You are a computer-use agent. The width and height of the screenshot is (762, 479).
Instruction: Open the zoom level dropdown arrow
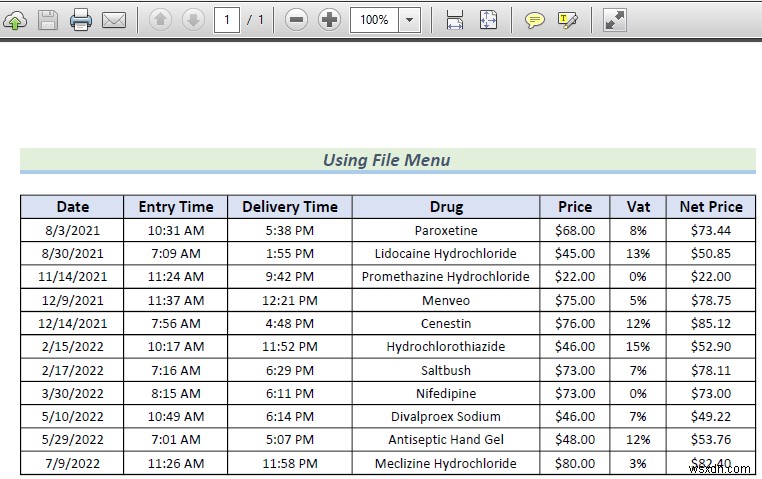coord(409,20)
